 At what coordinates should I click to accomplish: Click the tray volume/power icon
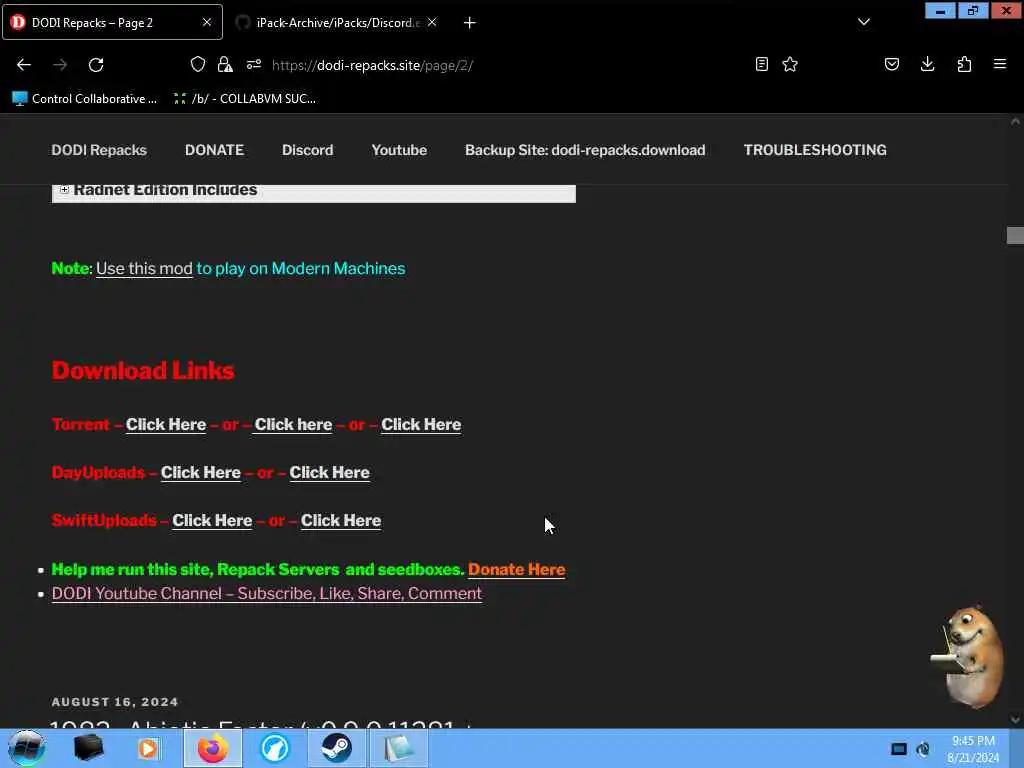[x=923, y=749]
